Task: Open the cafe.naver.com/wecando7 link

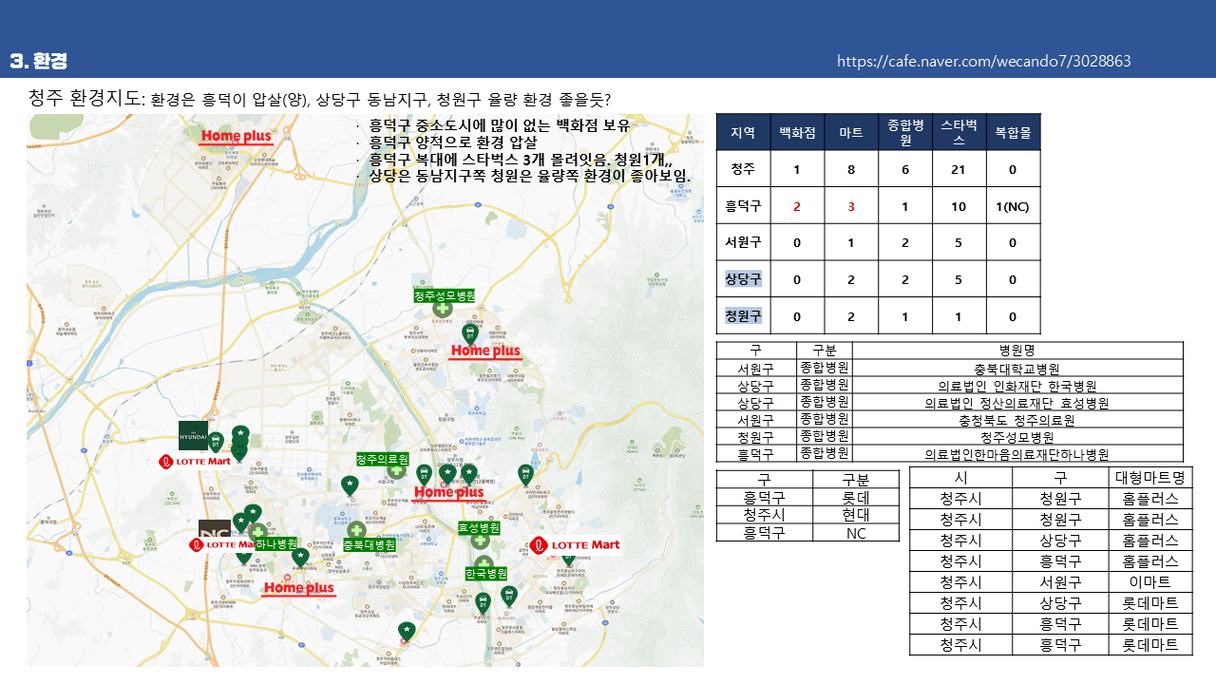Action: click(984, 61)
